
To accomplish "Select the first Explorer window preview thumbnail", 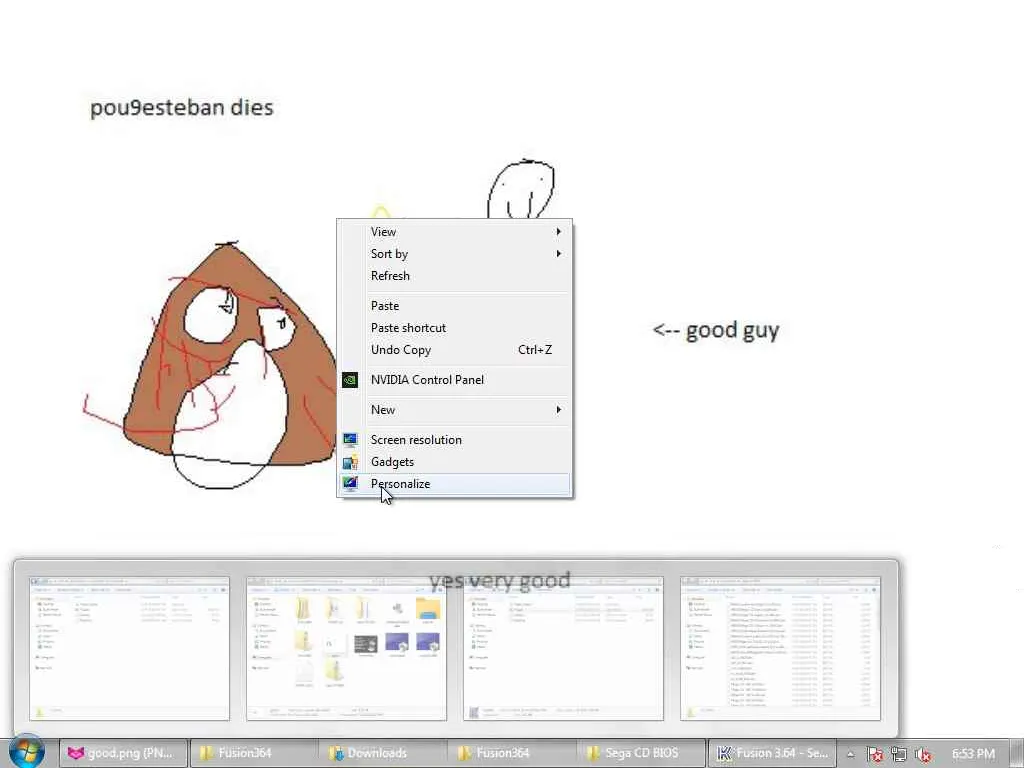I will 129,648.
